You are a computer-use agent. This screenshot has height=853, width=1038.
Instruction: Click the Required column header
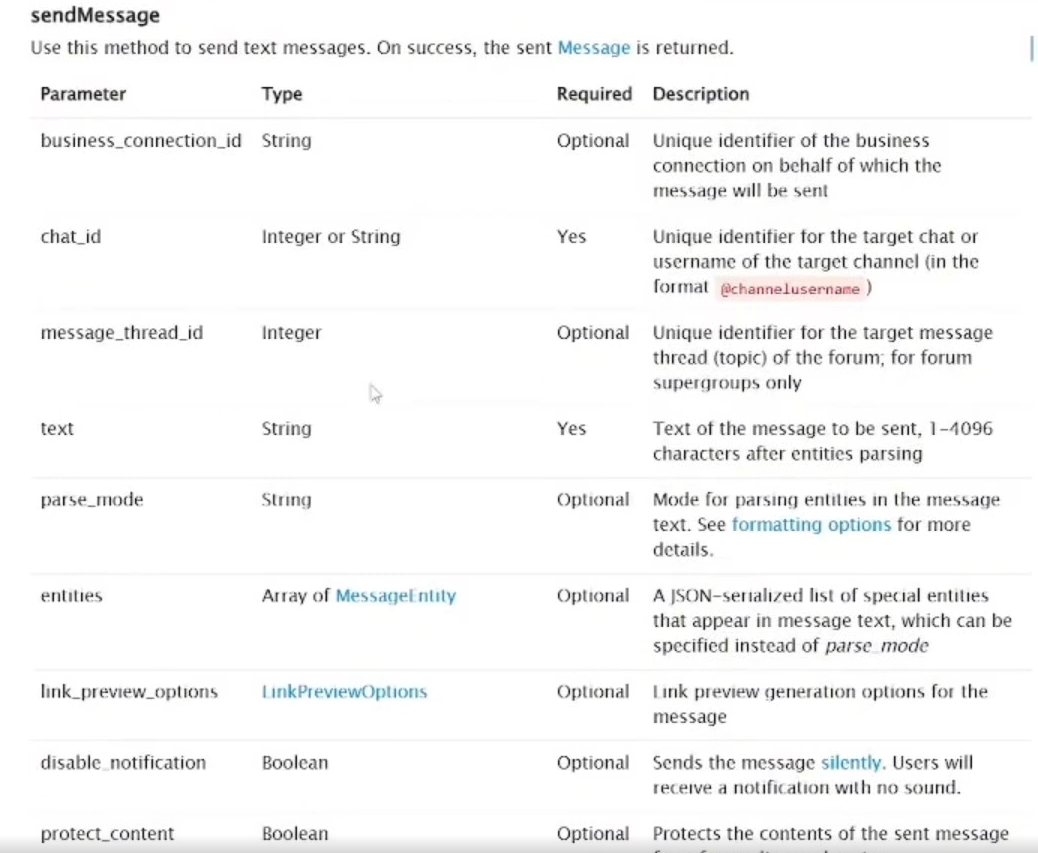click(x=594, y=94)
